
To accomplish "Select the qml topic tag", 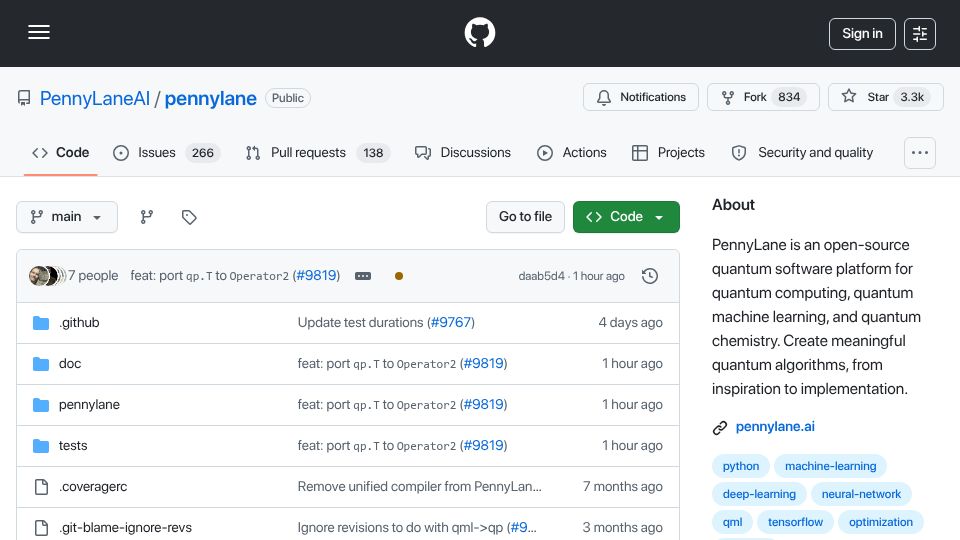I will tap(732, 522).
